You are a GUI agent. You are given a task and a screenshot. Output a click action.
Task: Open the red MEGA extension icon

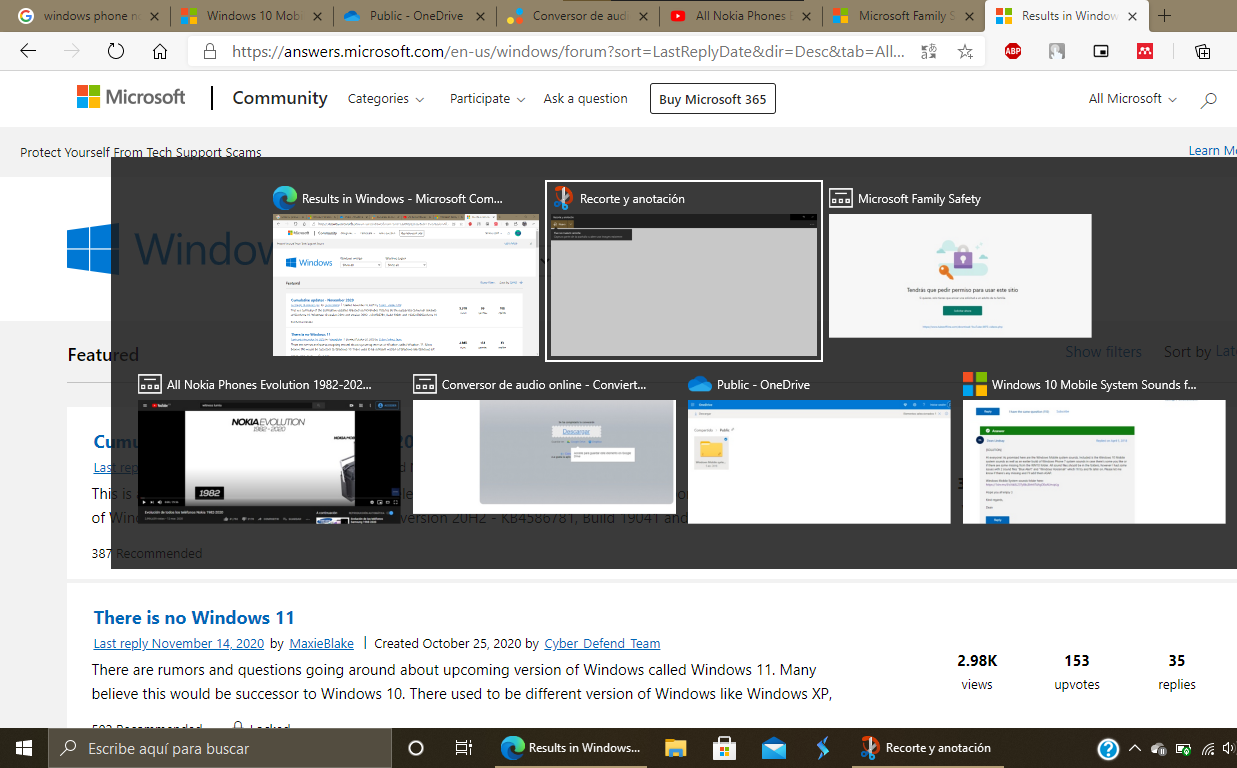point(1145,52)
